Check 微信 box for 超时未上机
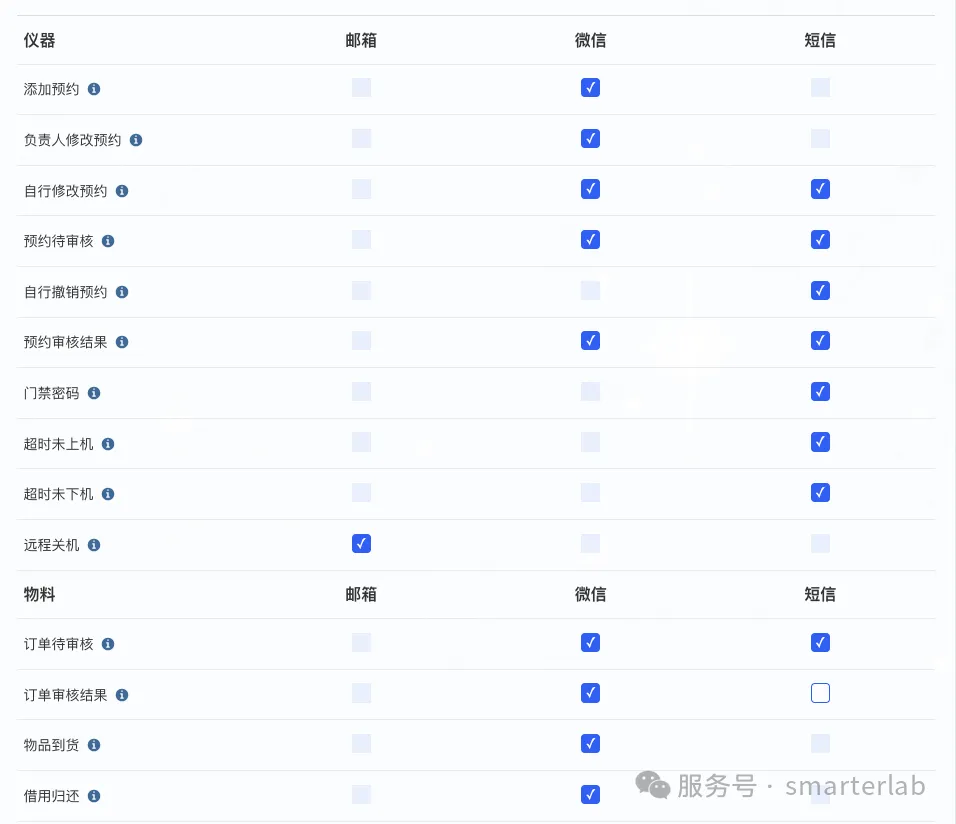 pos(590,442)
